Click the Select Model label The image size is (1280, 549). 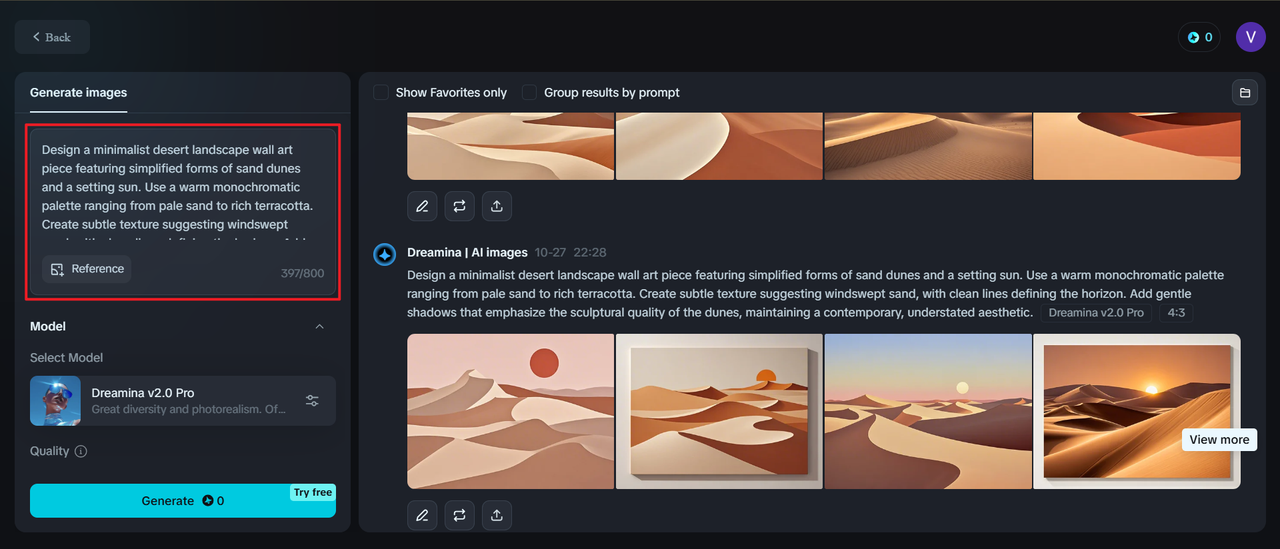(66, 358)
